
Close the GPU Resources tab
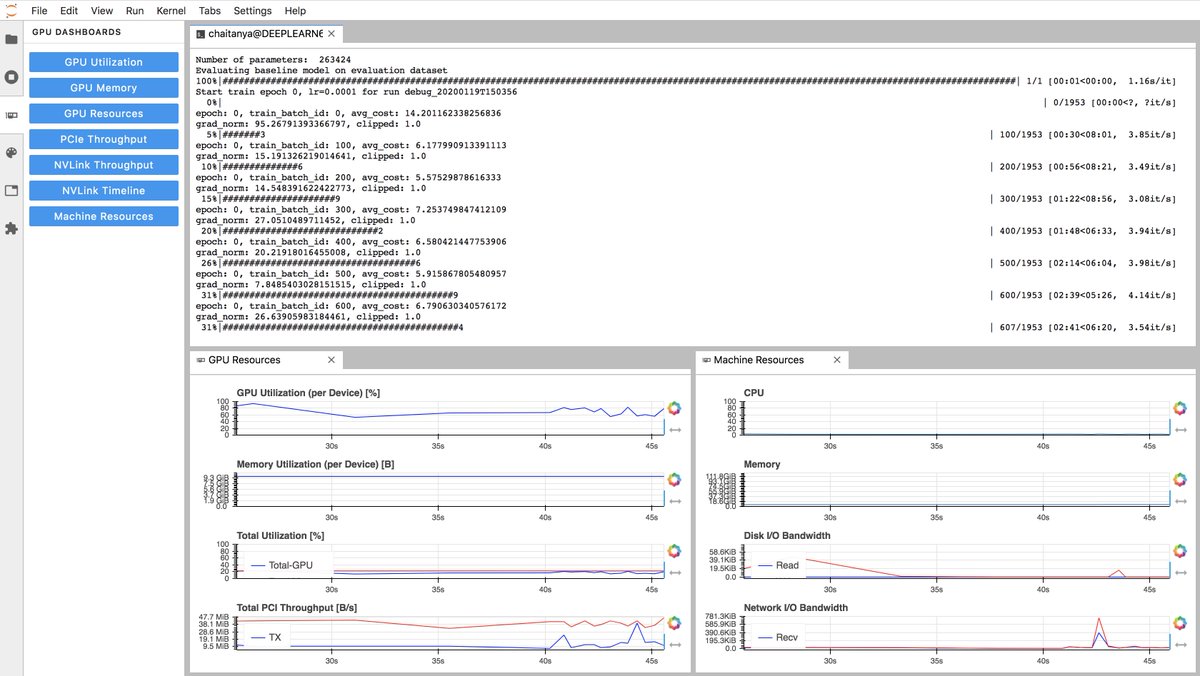pos(332,360)
